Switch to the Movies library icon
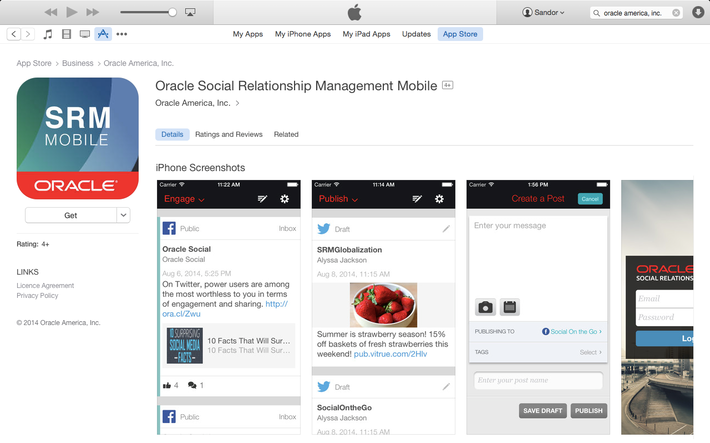This screenshot has width=710, height=443. click(x=66, y=34)
